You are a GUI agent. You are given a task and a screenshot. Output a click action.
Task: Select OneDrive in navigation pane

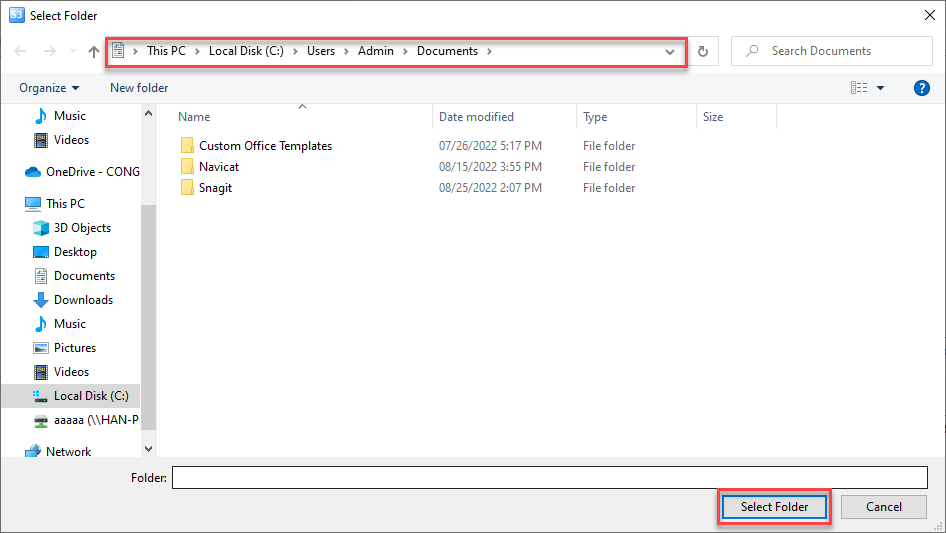pos(92,172)
